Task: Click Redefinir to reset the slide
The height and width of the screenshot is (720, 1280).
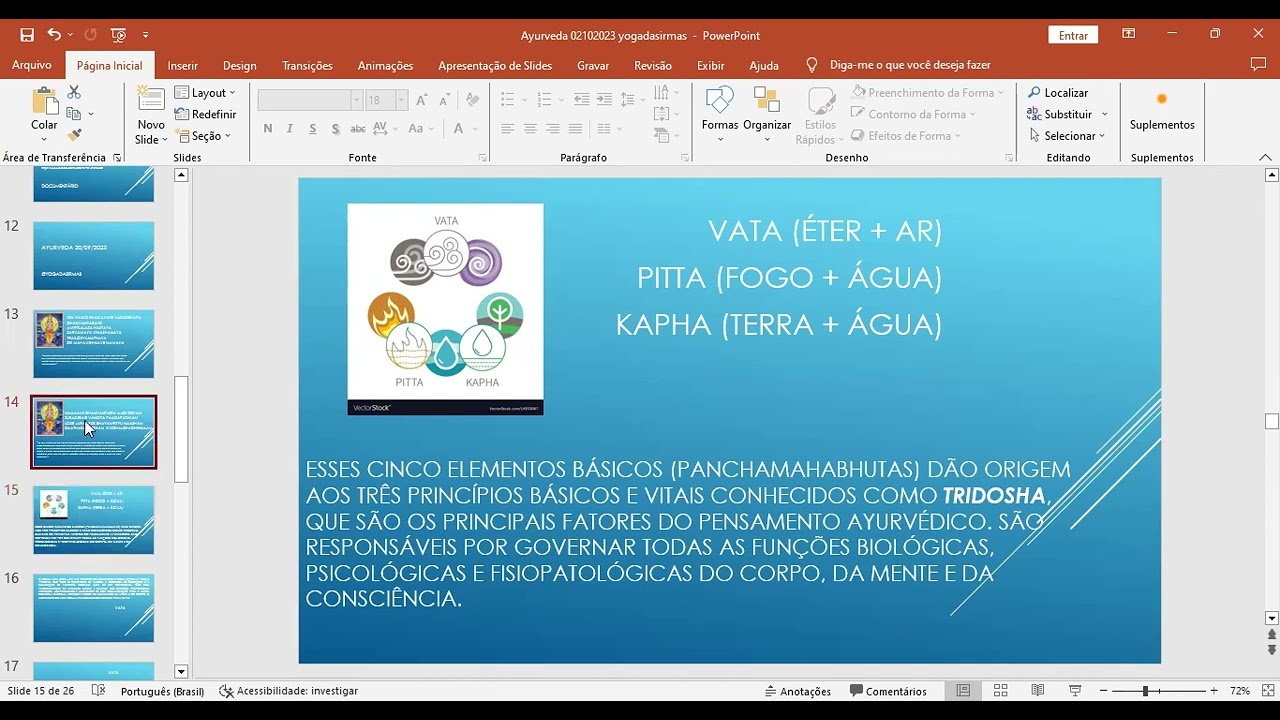Action: [206, 115]
